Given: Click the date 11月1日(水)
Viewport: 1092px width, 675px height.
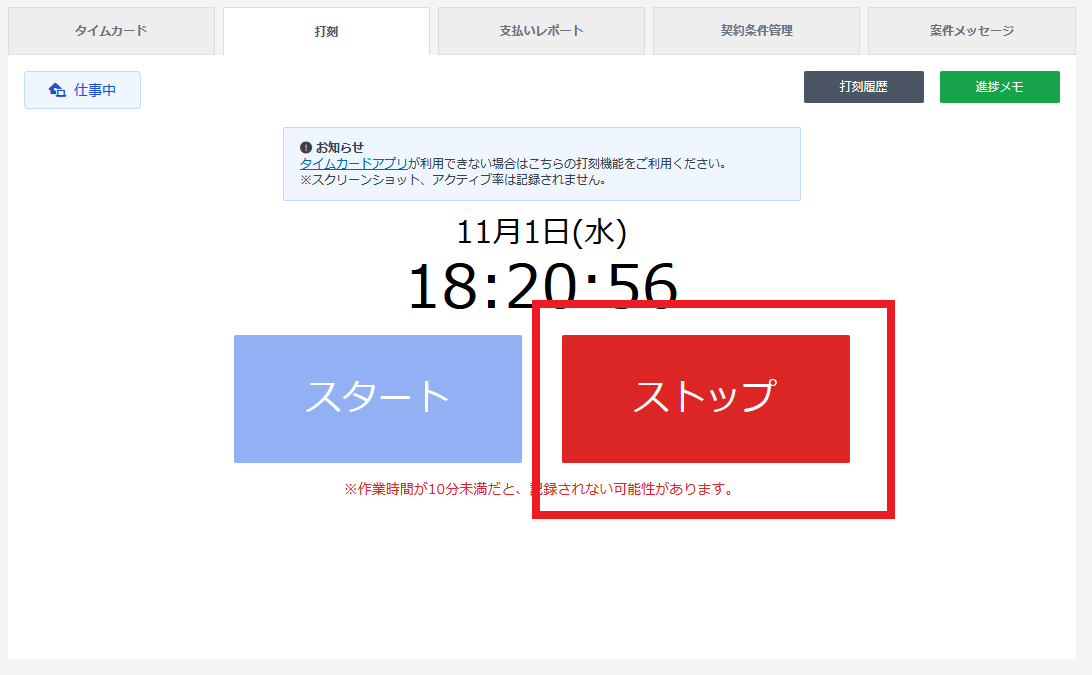Looking at the screenshot, I should (541, 232).
